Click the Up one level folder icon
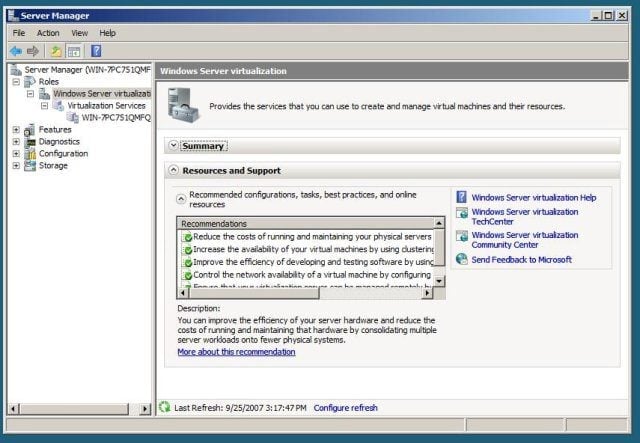The image size is (640, 443). [x=56, y=51]
